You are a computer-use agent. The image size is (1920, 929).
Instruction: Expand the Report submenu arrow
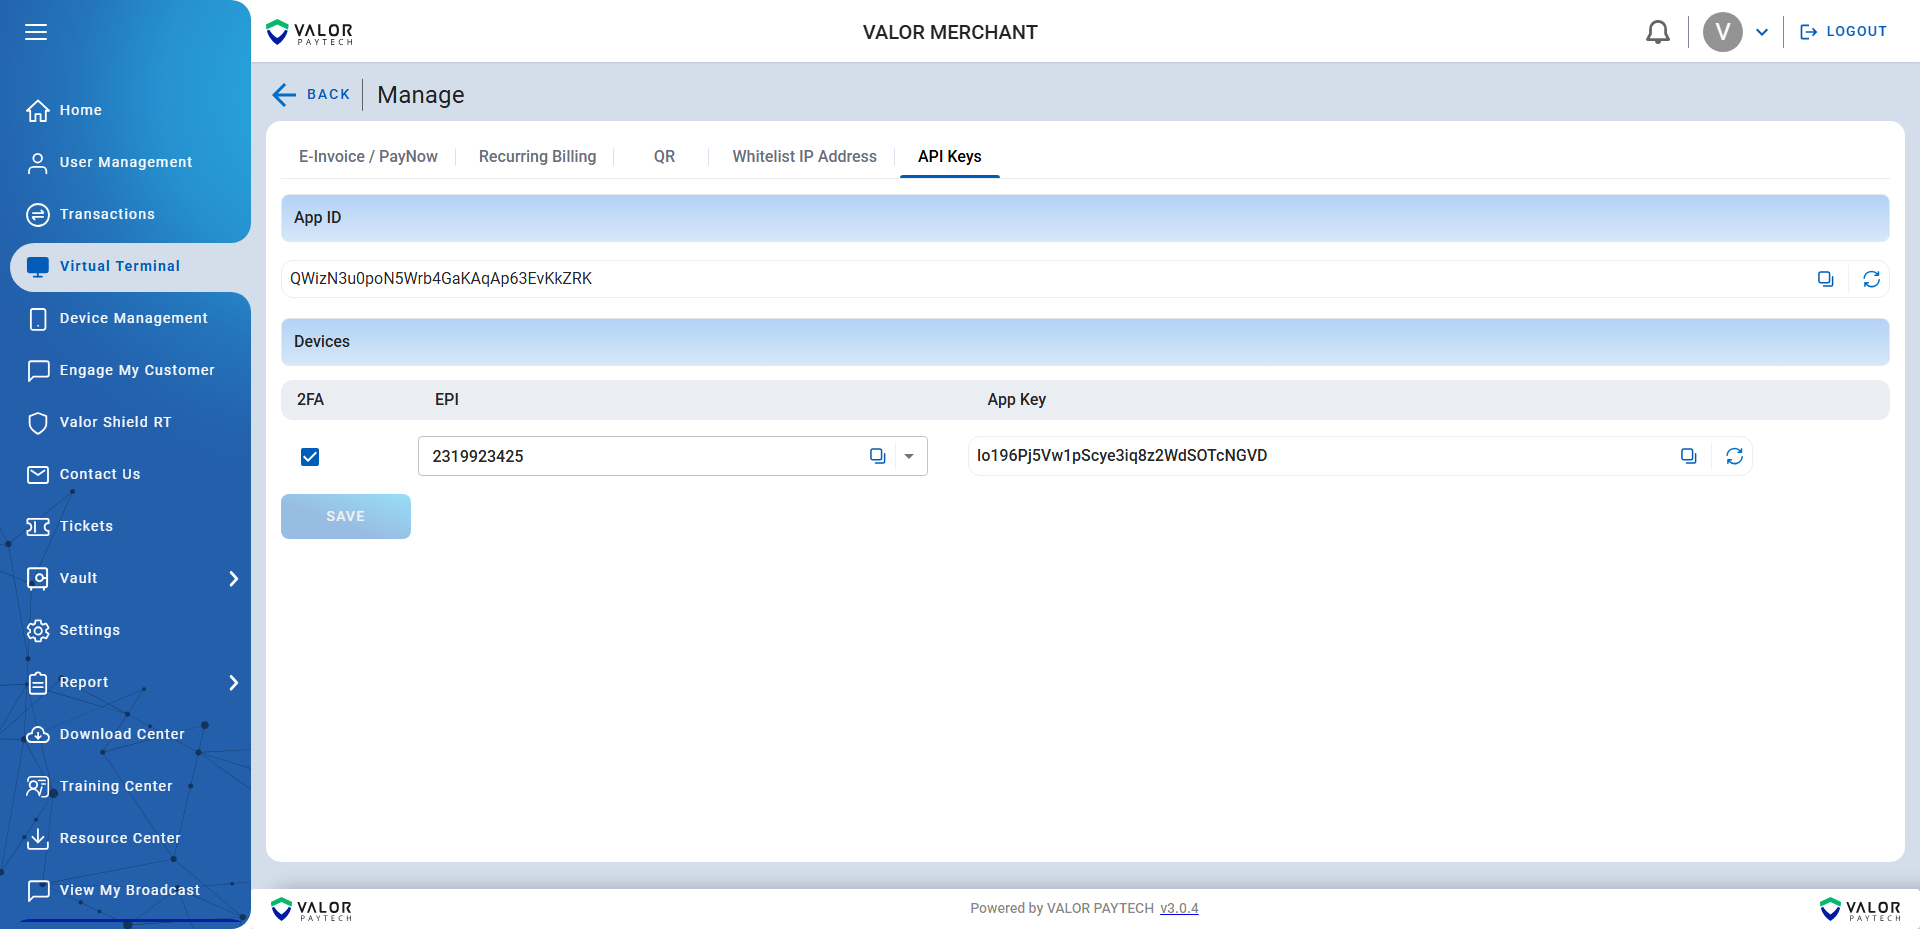click(x=233, y=682)
